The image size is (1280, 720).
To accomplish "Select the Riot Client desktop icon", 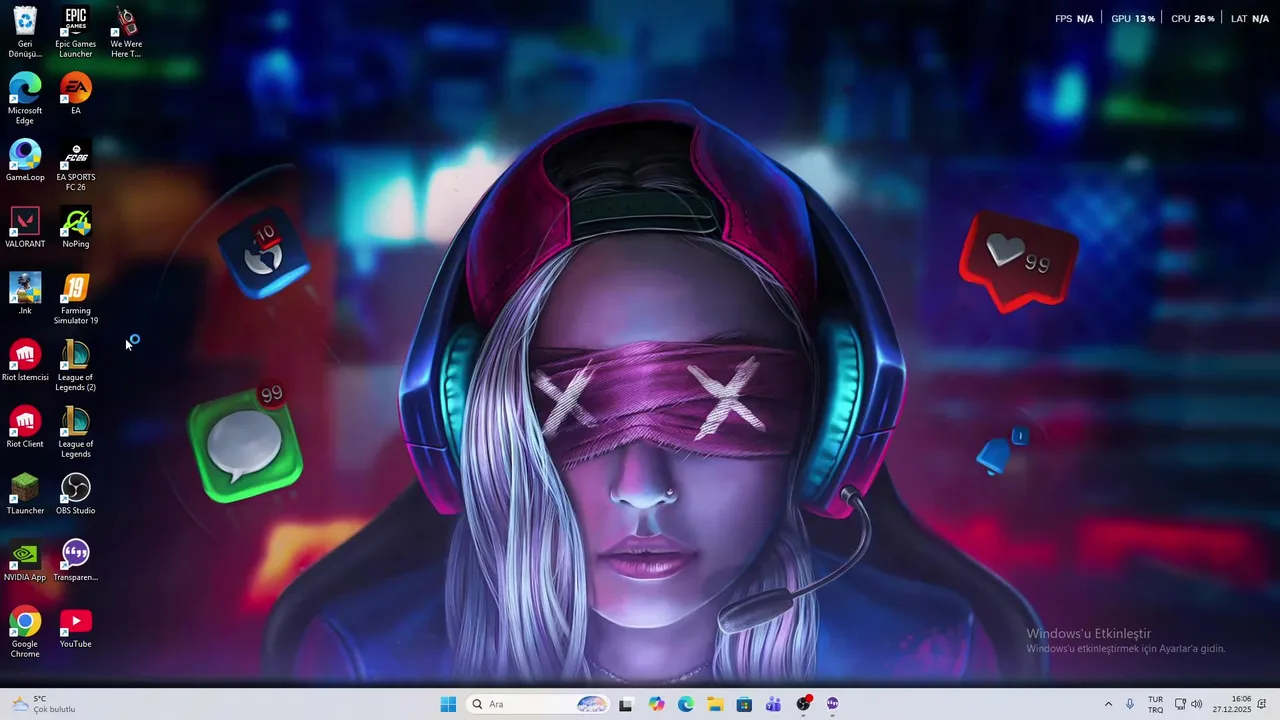I will tap(25, 427).
